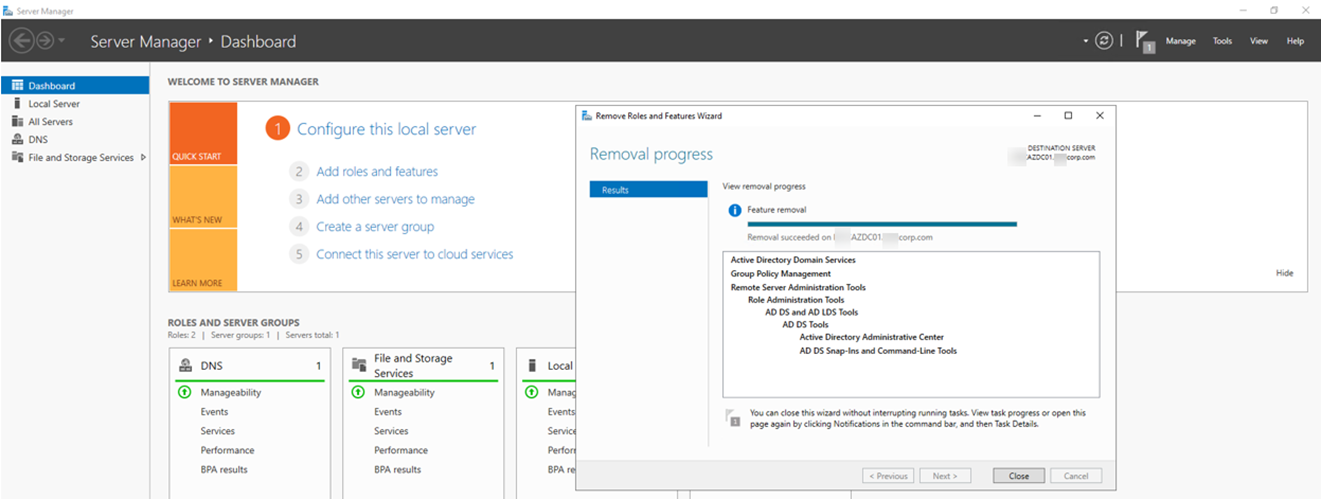Click Add roles and features link
Viewport: 1321px width, 499px height.
(377, 172)
